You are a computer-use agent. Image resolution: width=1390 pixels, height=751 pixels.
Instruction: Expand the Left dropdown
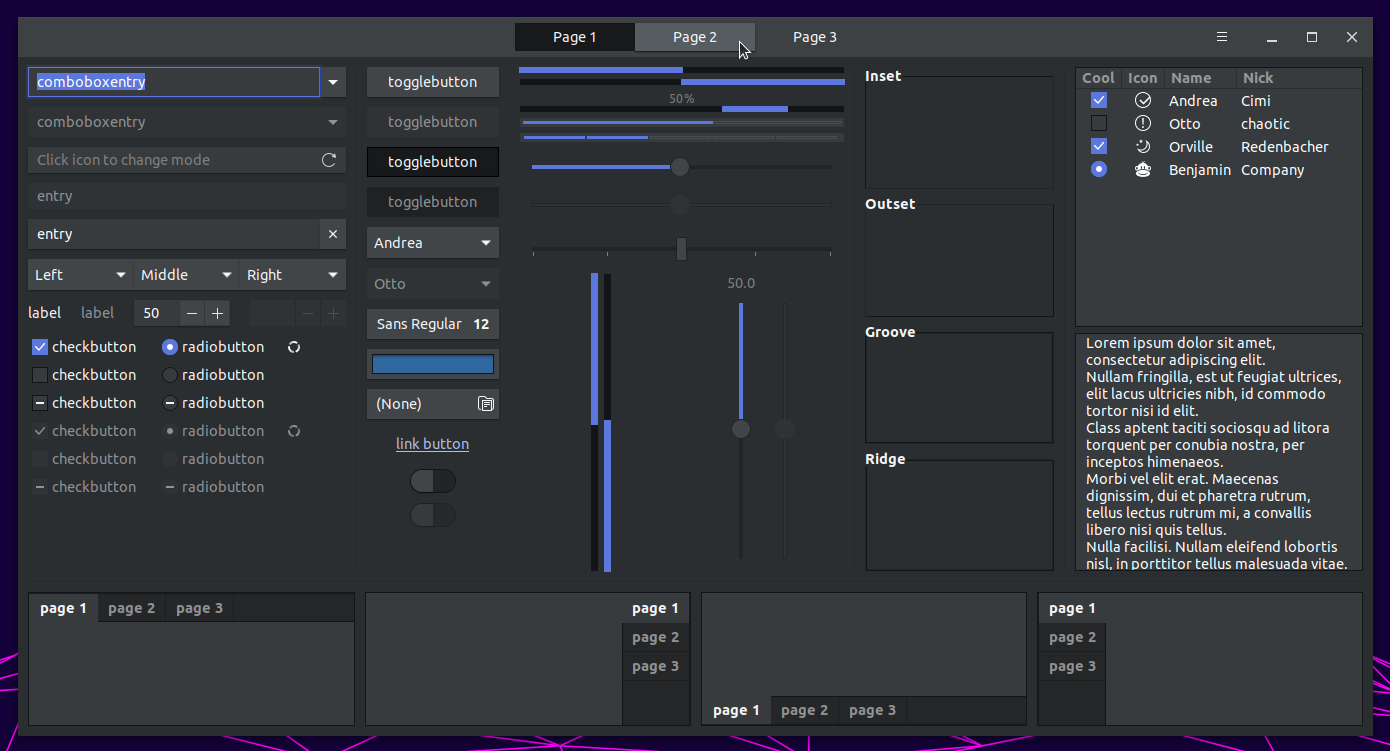(x=79, y=274)
